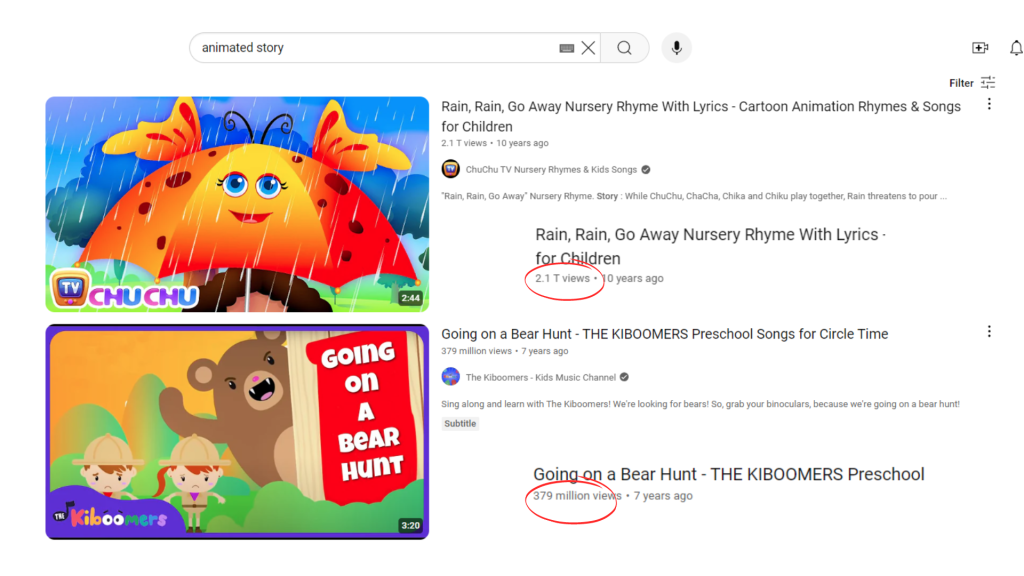Click the ChuChu video description snippet
The height and width of the screenshot is (576, 1024).
(x=694, y=196)
